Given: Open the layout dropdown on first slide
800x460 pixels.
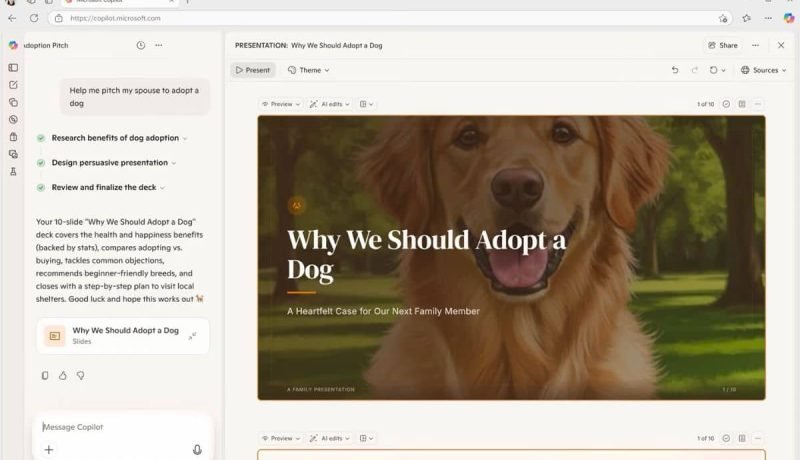Looking at the screenshot, I should (366, 104).
